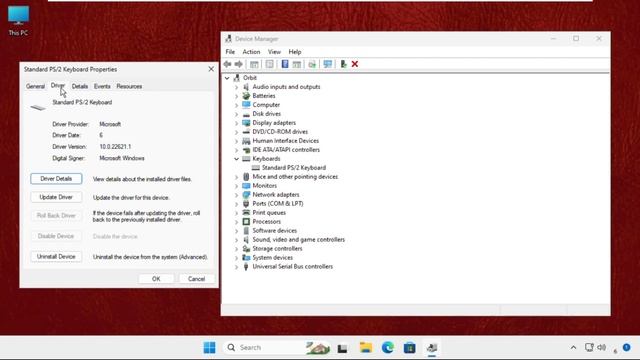This screenshot has width=640, height=360.
Task: Confirm the properties dialog with OK
Action: click(156, 279)
